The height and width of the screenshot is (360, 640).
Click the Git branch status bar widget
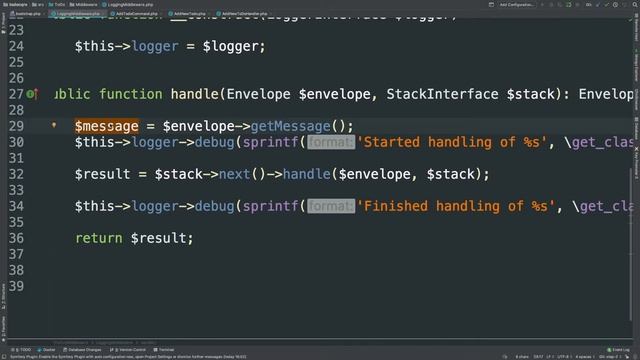click(x=610, y=357)
